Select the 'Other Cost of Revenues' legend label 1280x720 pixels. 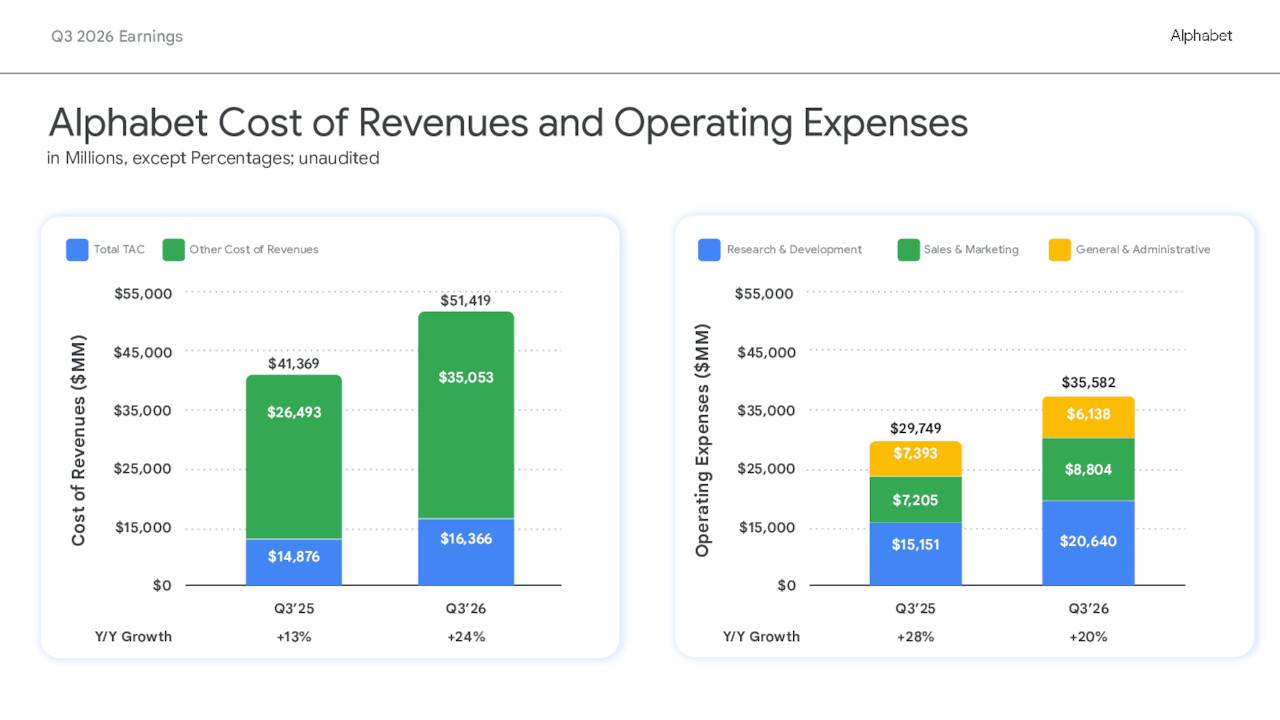coord(254,250)
